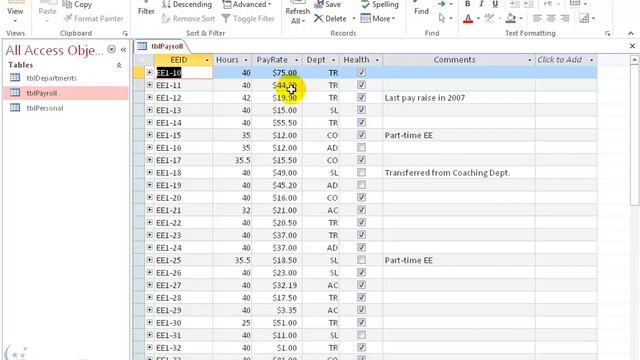Run the Spelling check

coord(380,4)
